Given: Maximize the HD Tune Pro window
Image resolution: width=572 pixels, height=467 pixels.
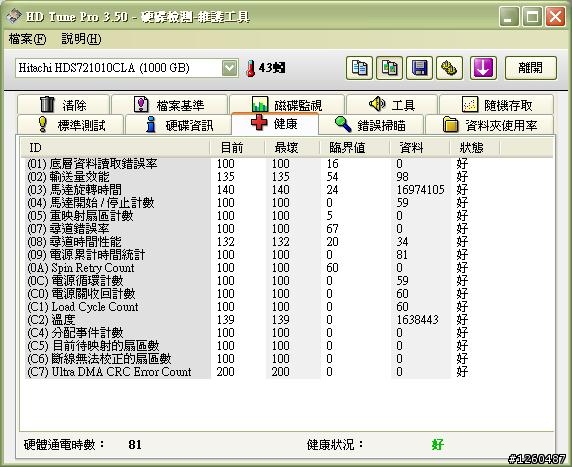Looking at the screenshot, I should point(532,16).
